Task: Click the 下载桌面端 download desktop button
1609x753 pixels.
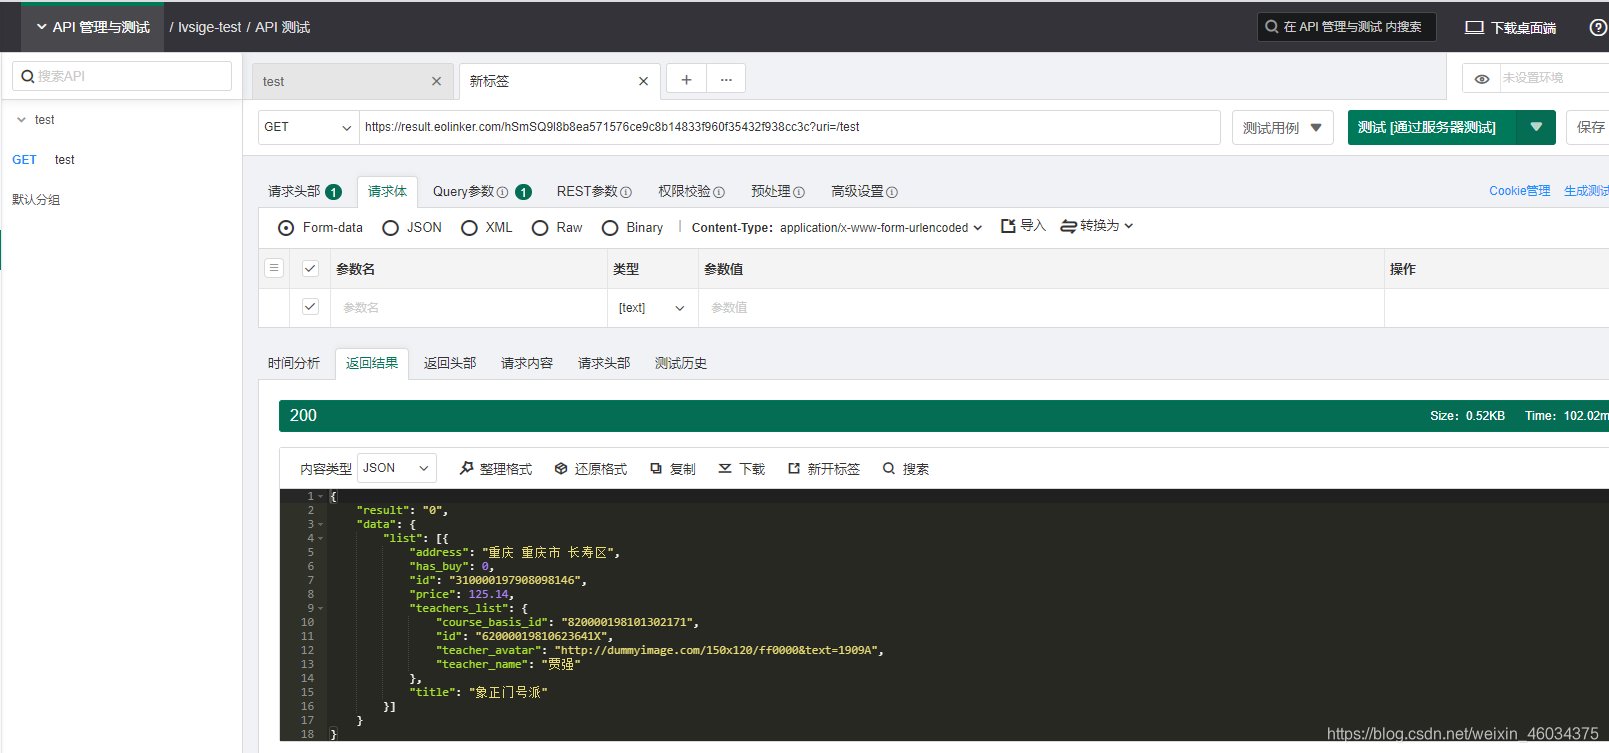Action: (1511, 27)
